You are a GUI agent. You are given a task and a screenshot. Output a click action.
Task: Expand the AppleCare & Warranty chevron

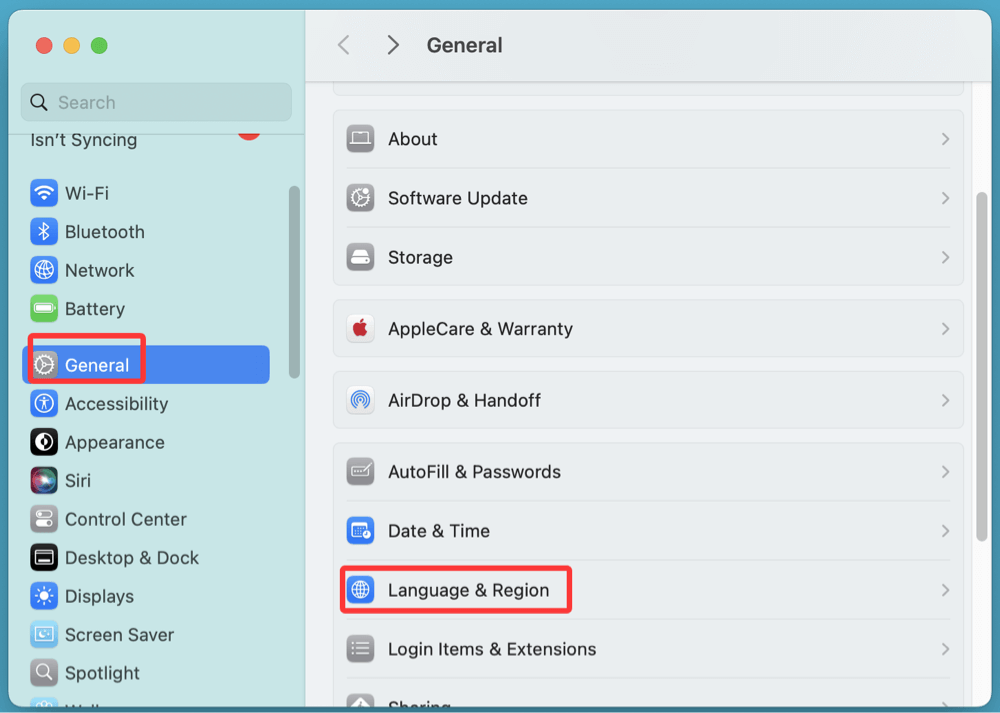[x=945, y=329]
